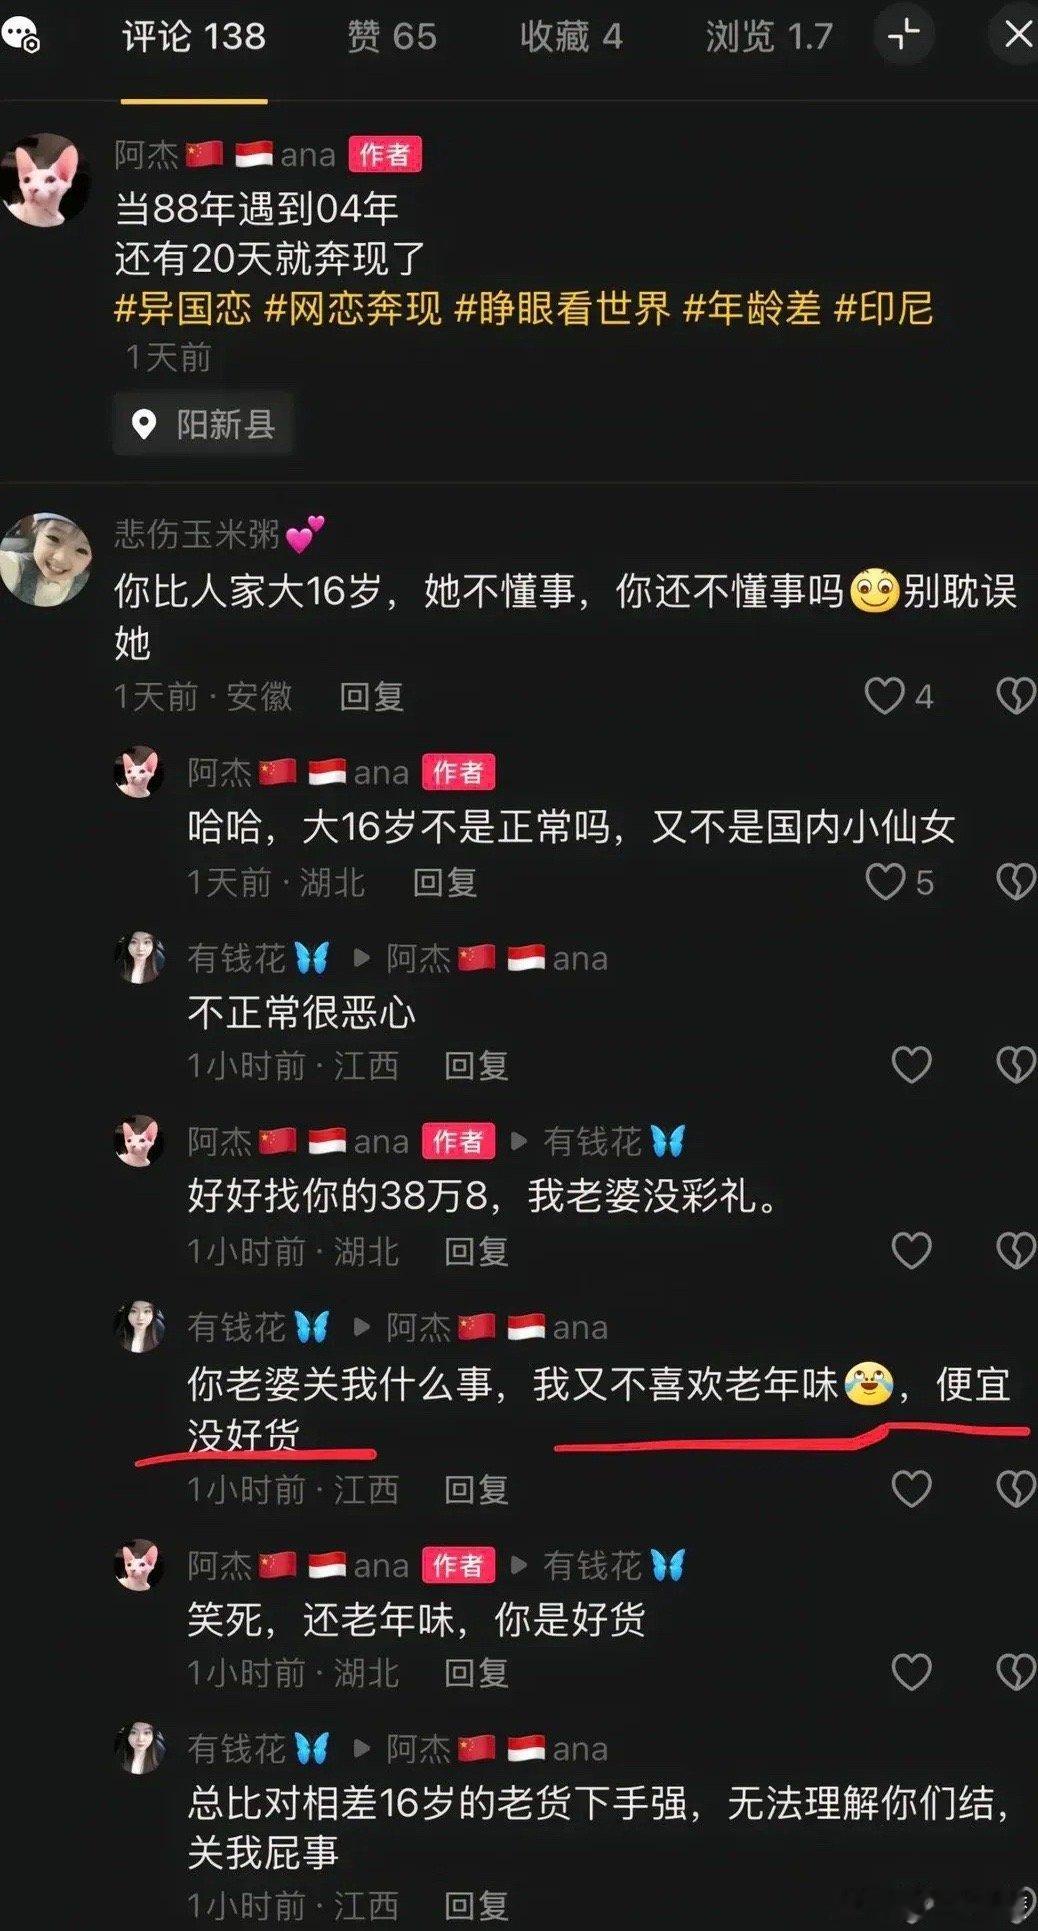1038x1931 pixels.
Task: Switch to the 收藏 4 tab
Action: click(x=571, y=37)
